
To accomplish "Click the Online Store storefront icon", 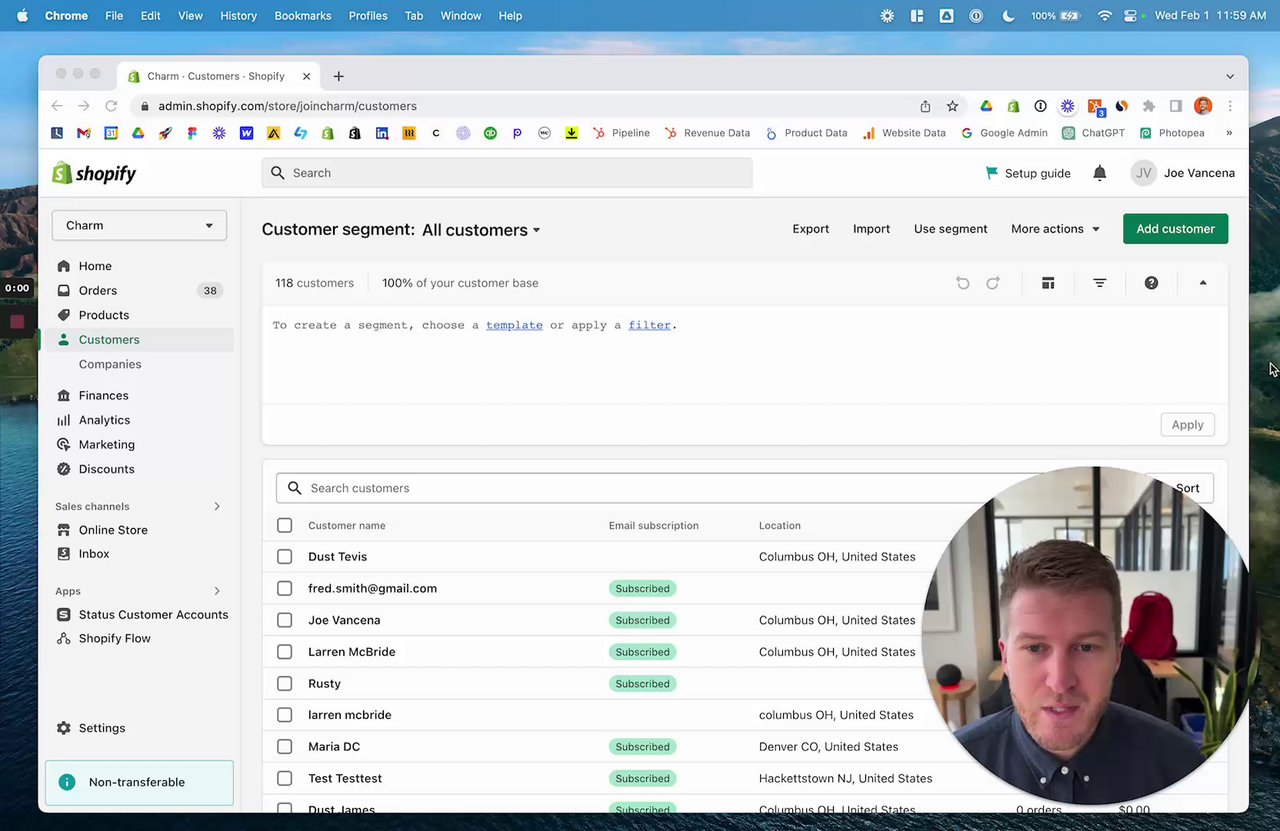I will (x=64, y=530).
